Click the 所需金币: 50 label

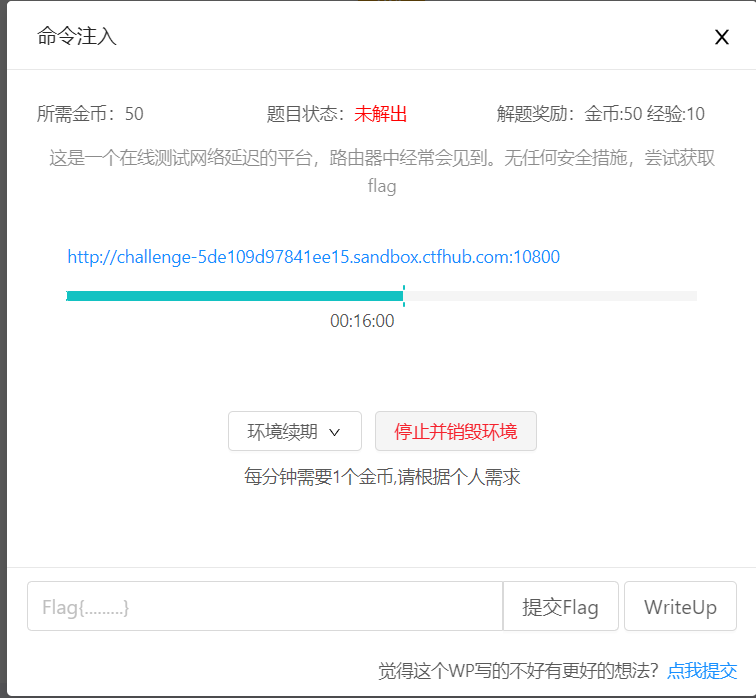(x=90, y=114)
